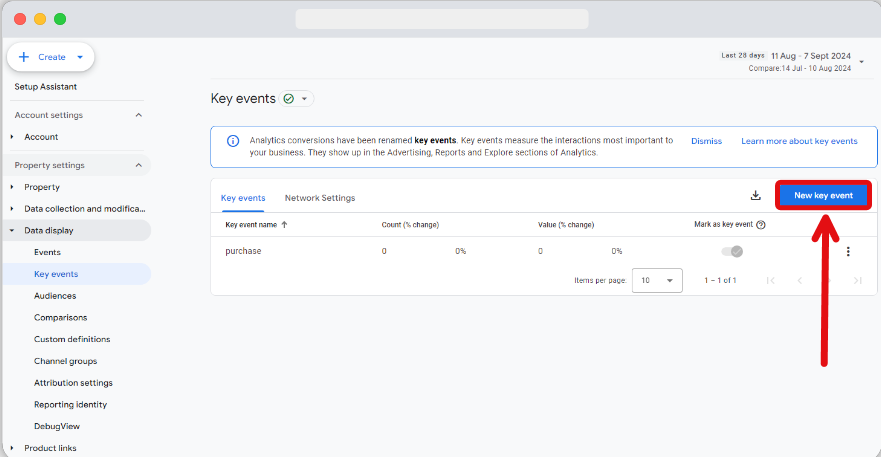Screen dimensions: 881x457
Task: Open Events in the sidebar
Action: click(x=47, y=252)
